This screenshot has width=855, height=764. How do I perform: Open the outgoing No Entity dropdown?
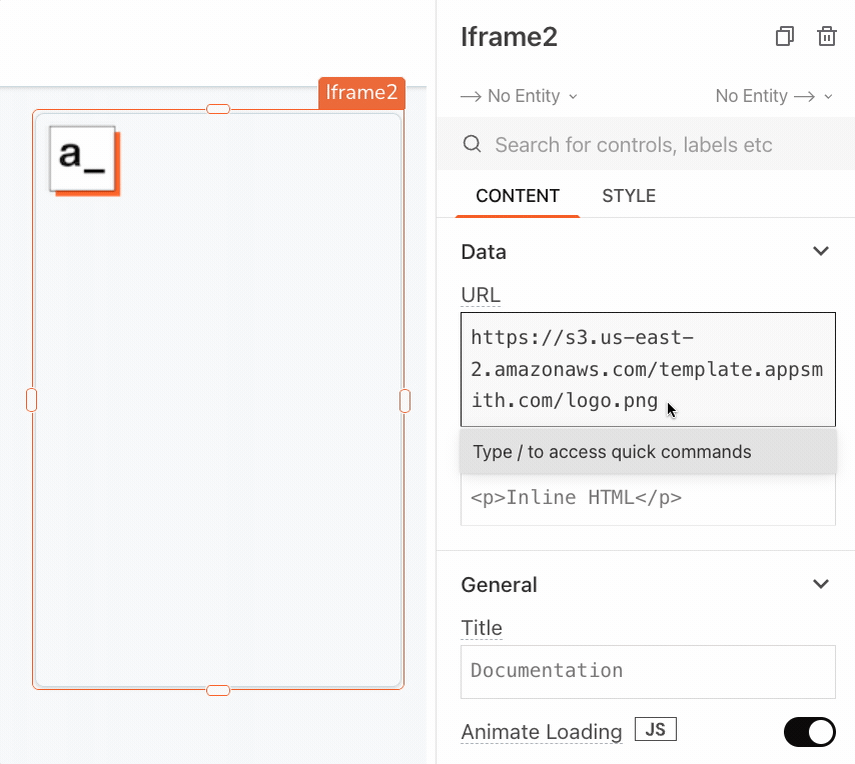coord(773,96)
